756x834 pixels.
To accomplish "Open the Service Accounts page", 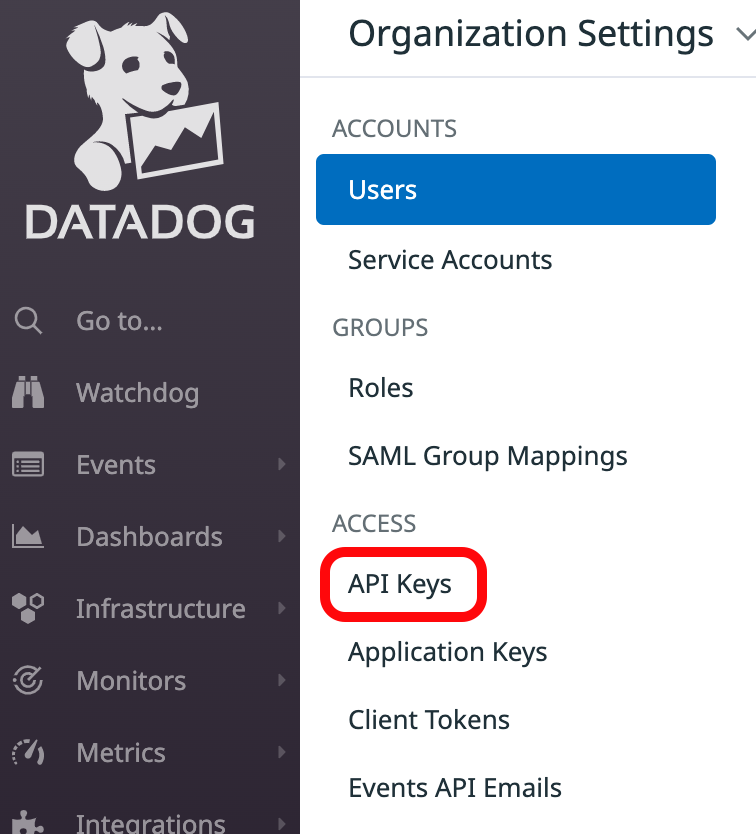I will pyautogui.click(x=450, y=260).
